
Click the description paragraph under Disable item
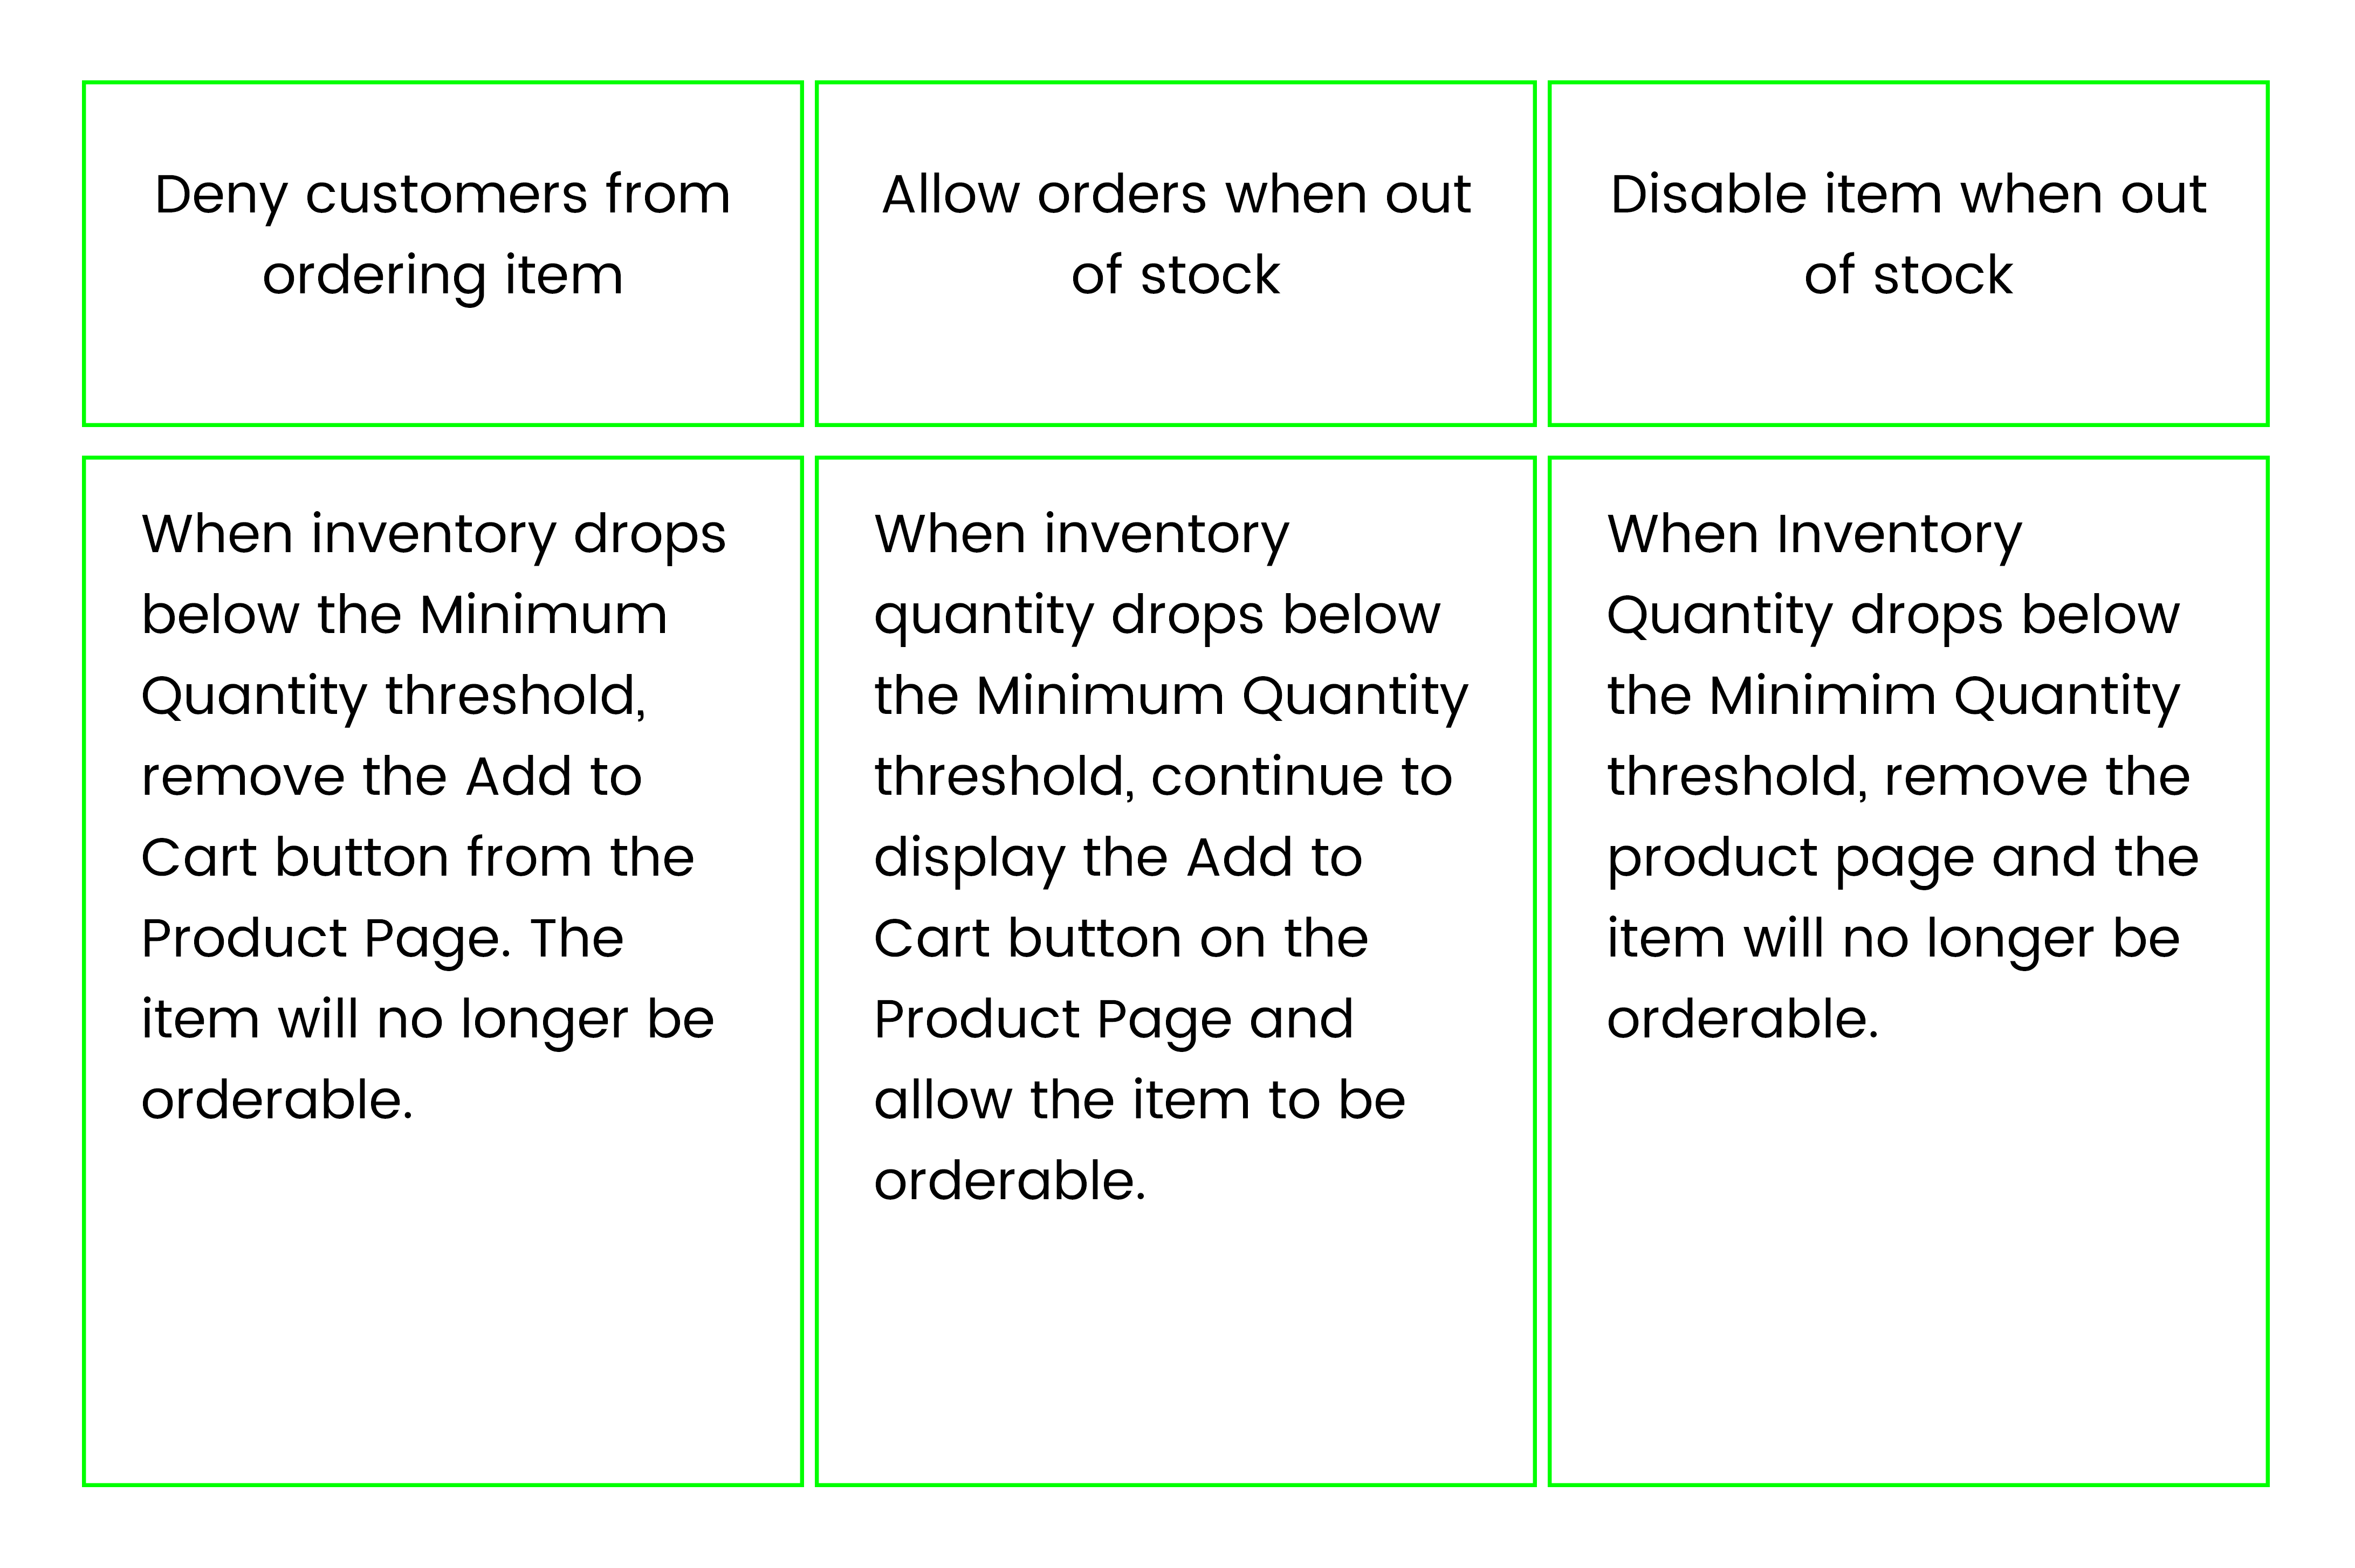pyautogui.click(x=1902, y=776)
